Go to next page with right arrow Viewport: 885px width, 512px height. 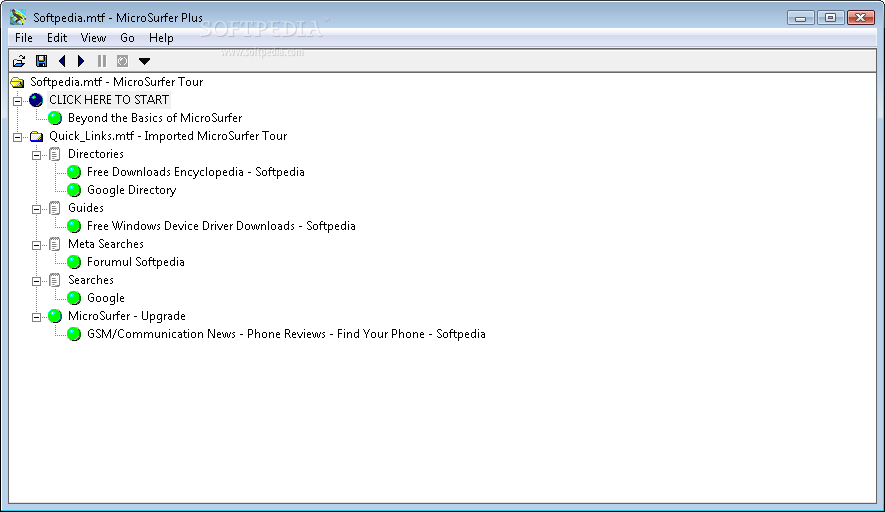[x=81, y=61]
